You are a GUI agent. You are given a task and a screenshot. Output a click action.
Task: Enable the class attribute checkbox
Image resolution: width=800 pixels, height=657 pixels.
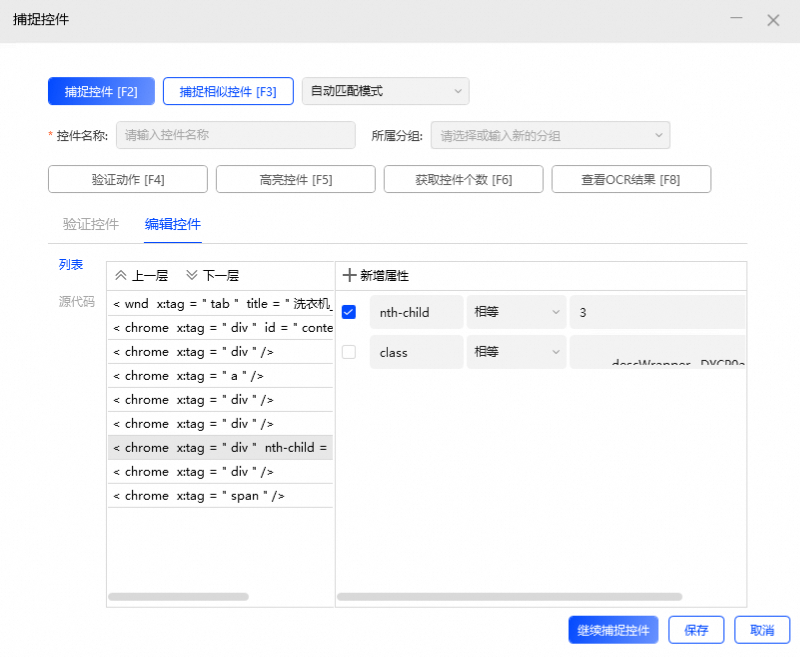pyautogui.click(x=349, y=352)
